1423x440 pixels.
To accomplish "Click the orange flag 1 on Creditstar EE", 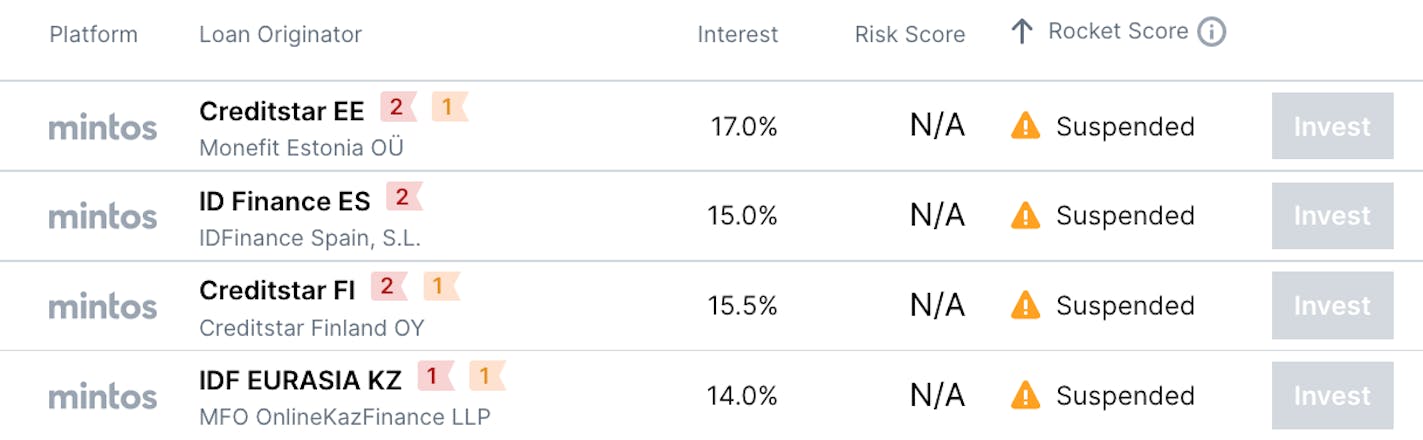I will 449,107.
